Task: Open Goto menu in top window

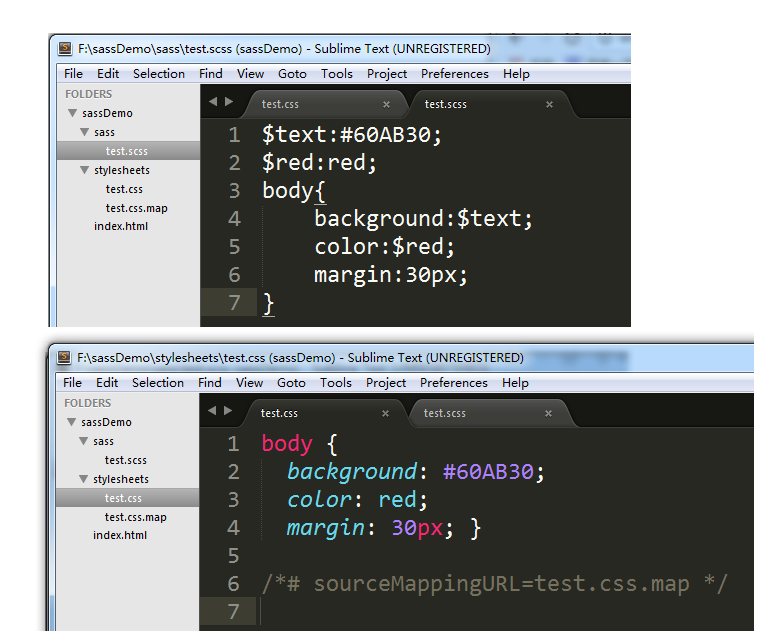Action: (x=292, y=74)
